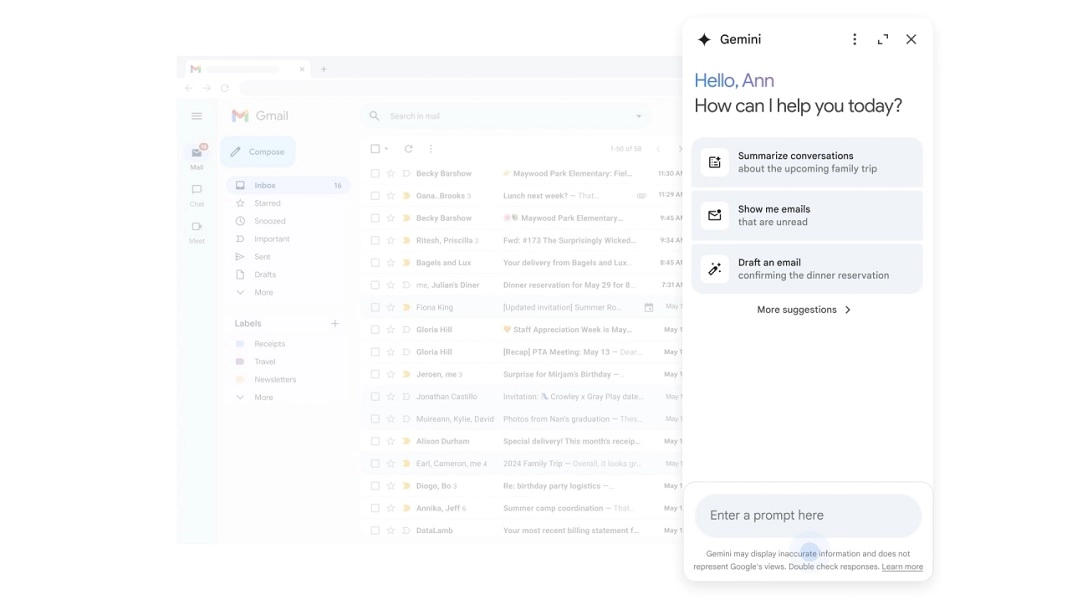The image size is (1067, 600).
Task: Open 2024 Family Trip email
Action: click(523, 463)
